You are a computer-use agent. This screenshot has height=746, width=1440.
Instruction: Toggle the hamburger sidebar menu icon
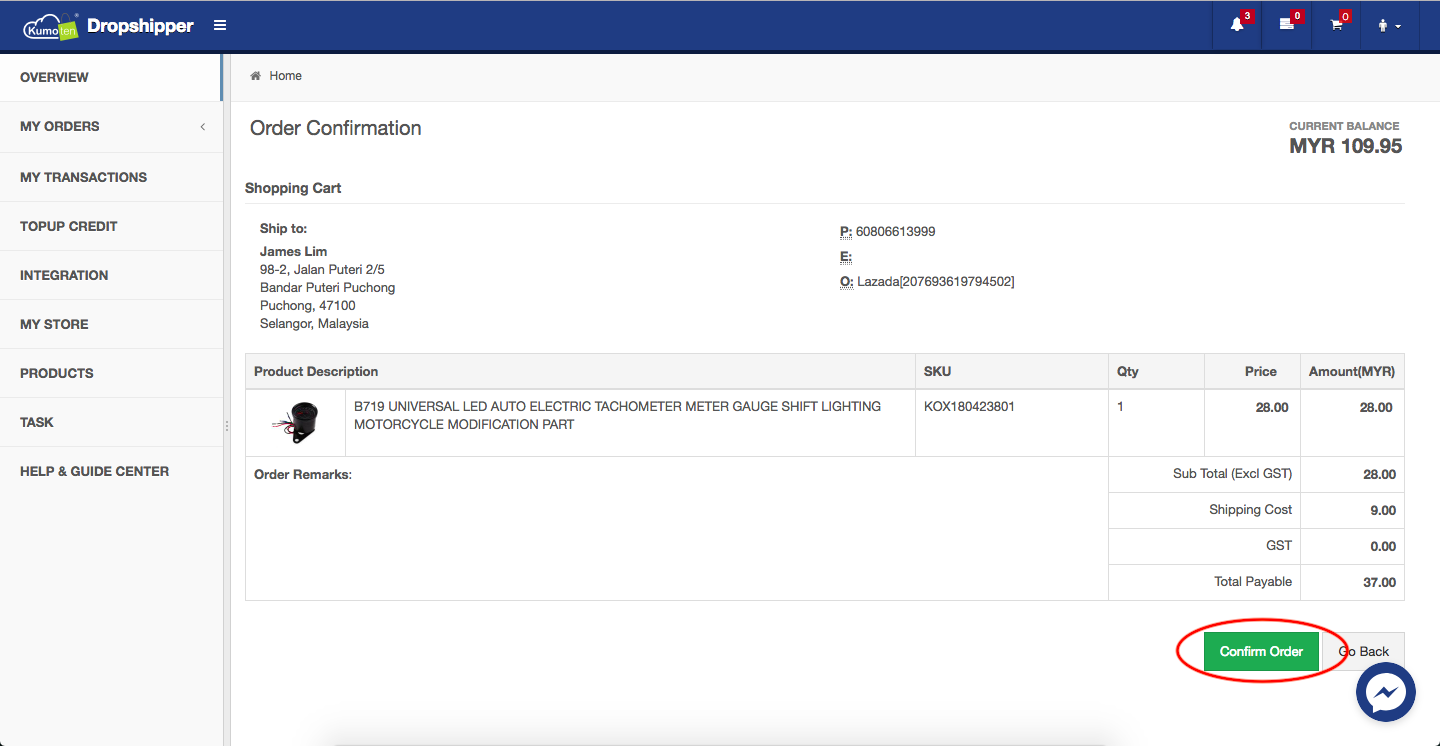tap(220, 25)
